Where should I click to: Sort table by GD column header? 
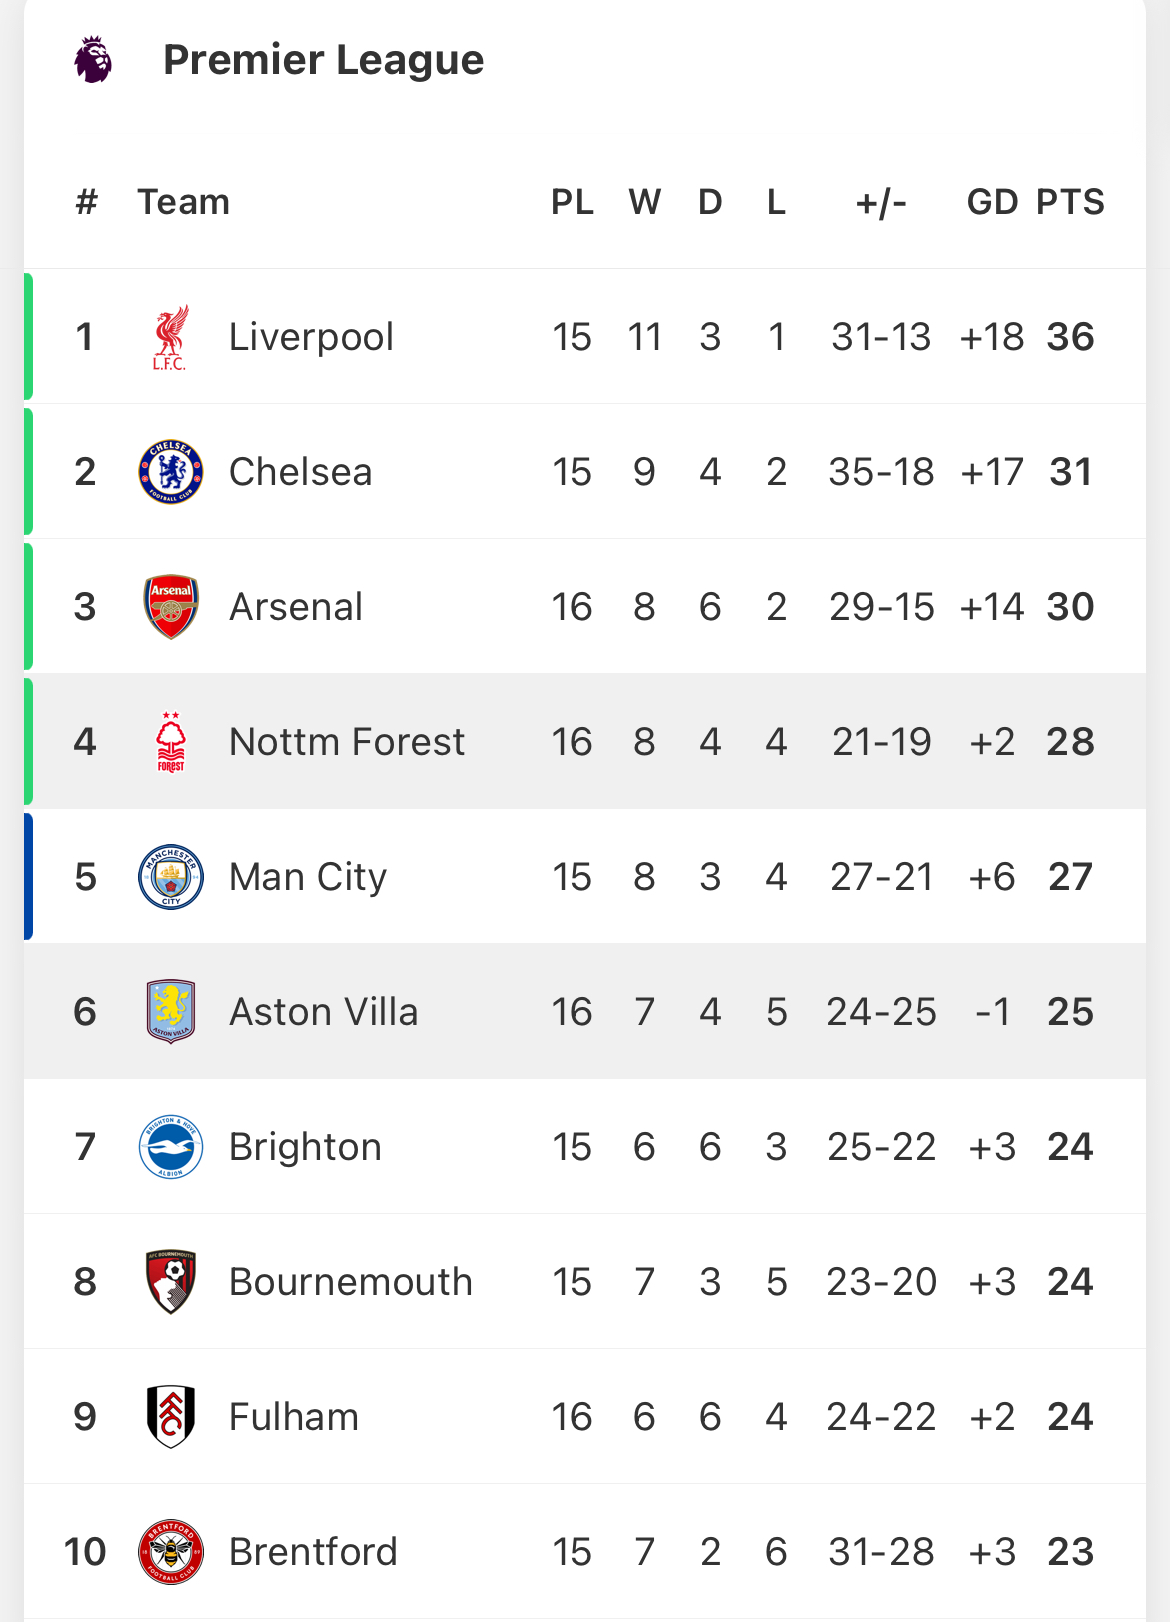coord(992,202)
